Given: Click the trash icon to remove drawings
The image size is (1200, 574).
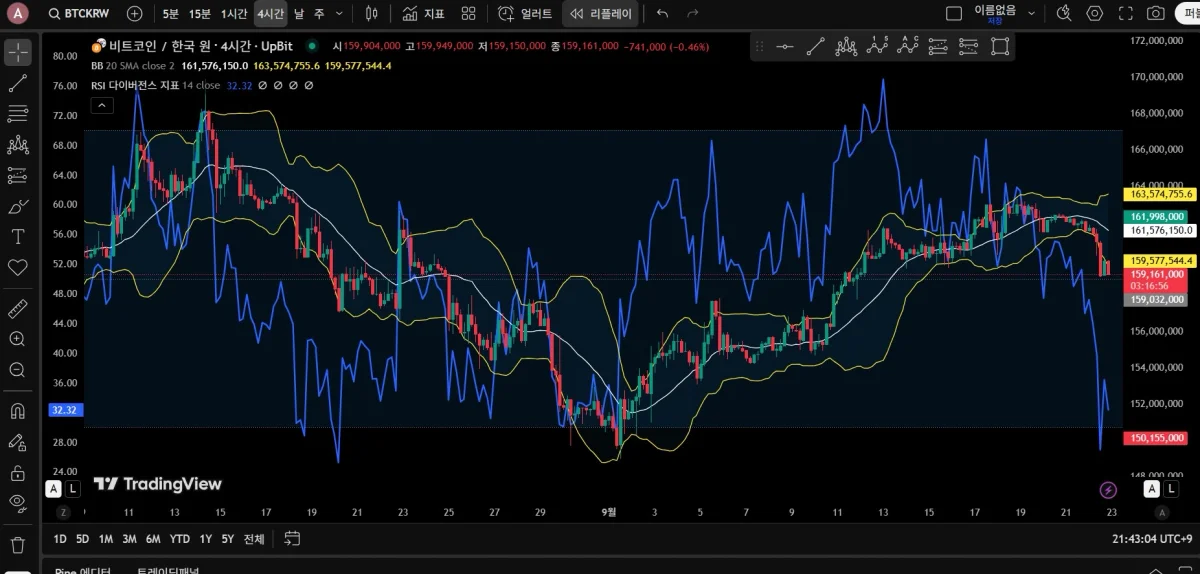Looking at the screenshot, I should tap(17, 545).
